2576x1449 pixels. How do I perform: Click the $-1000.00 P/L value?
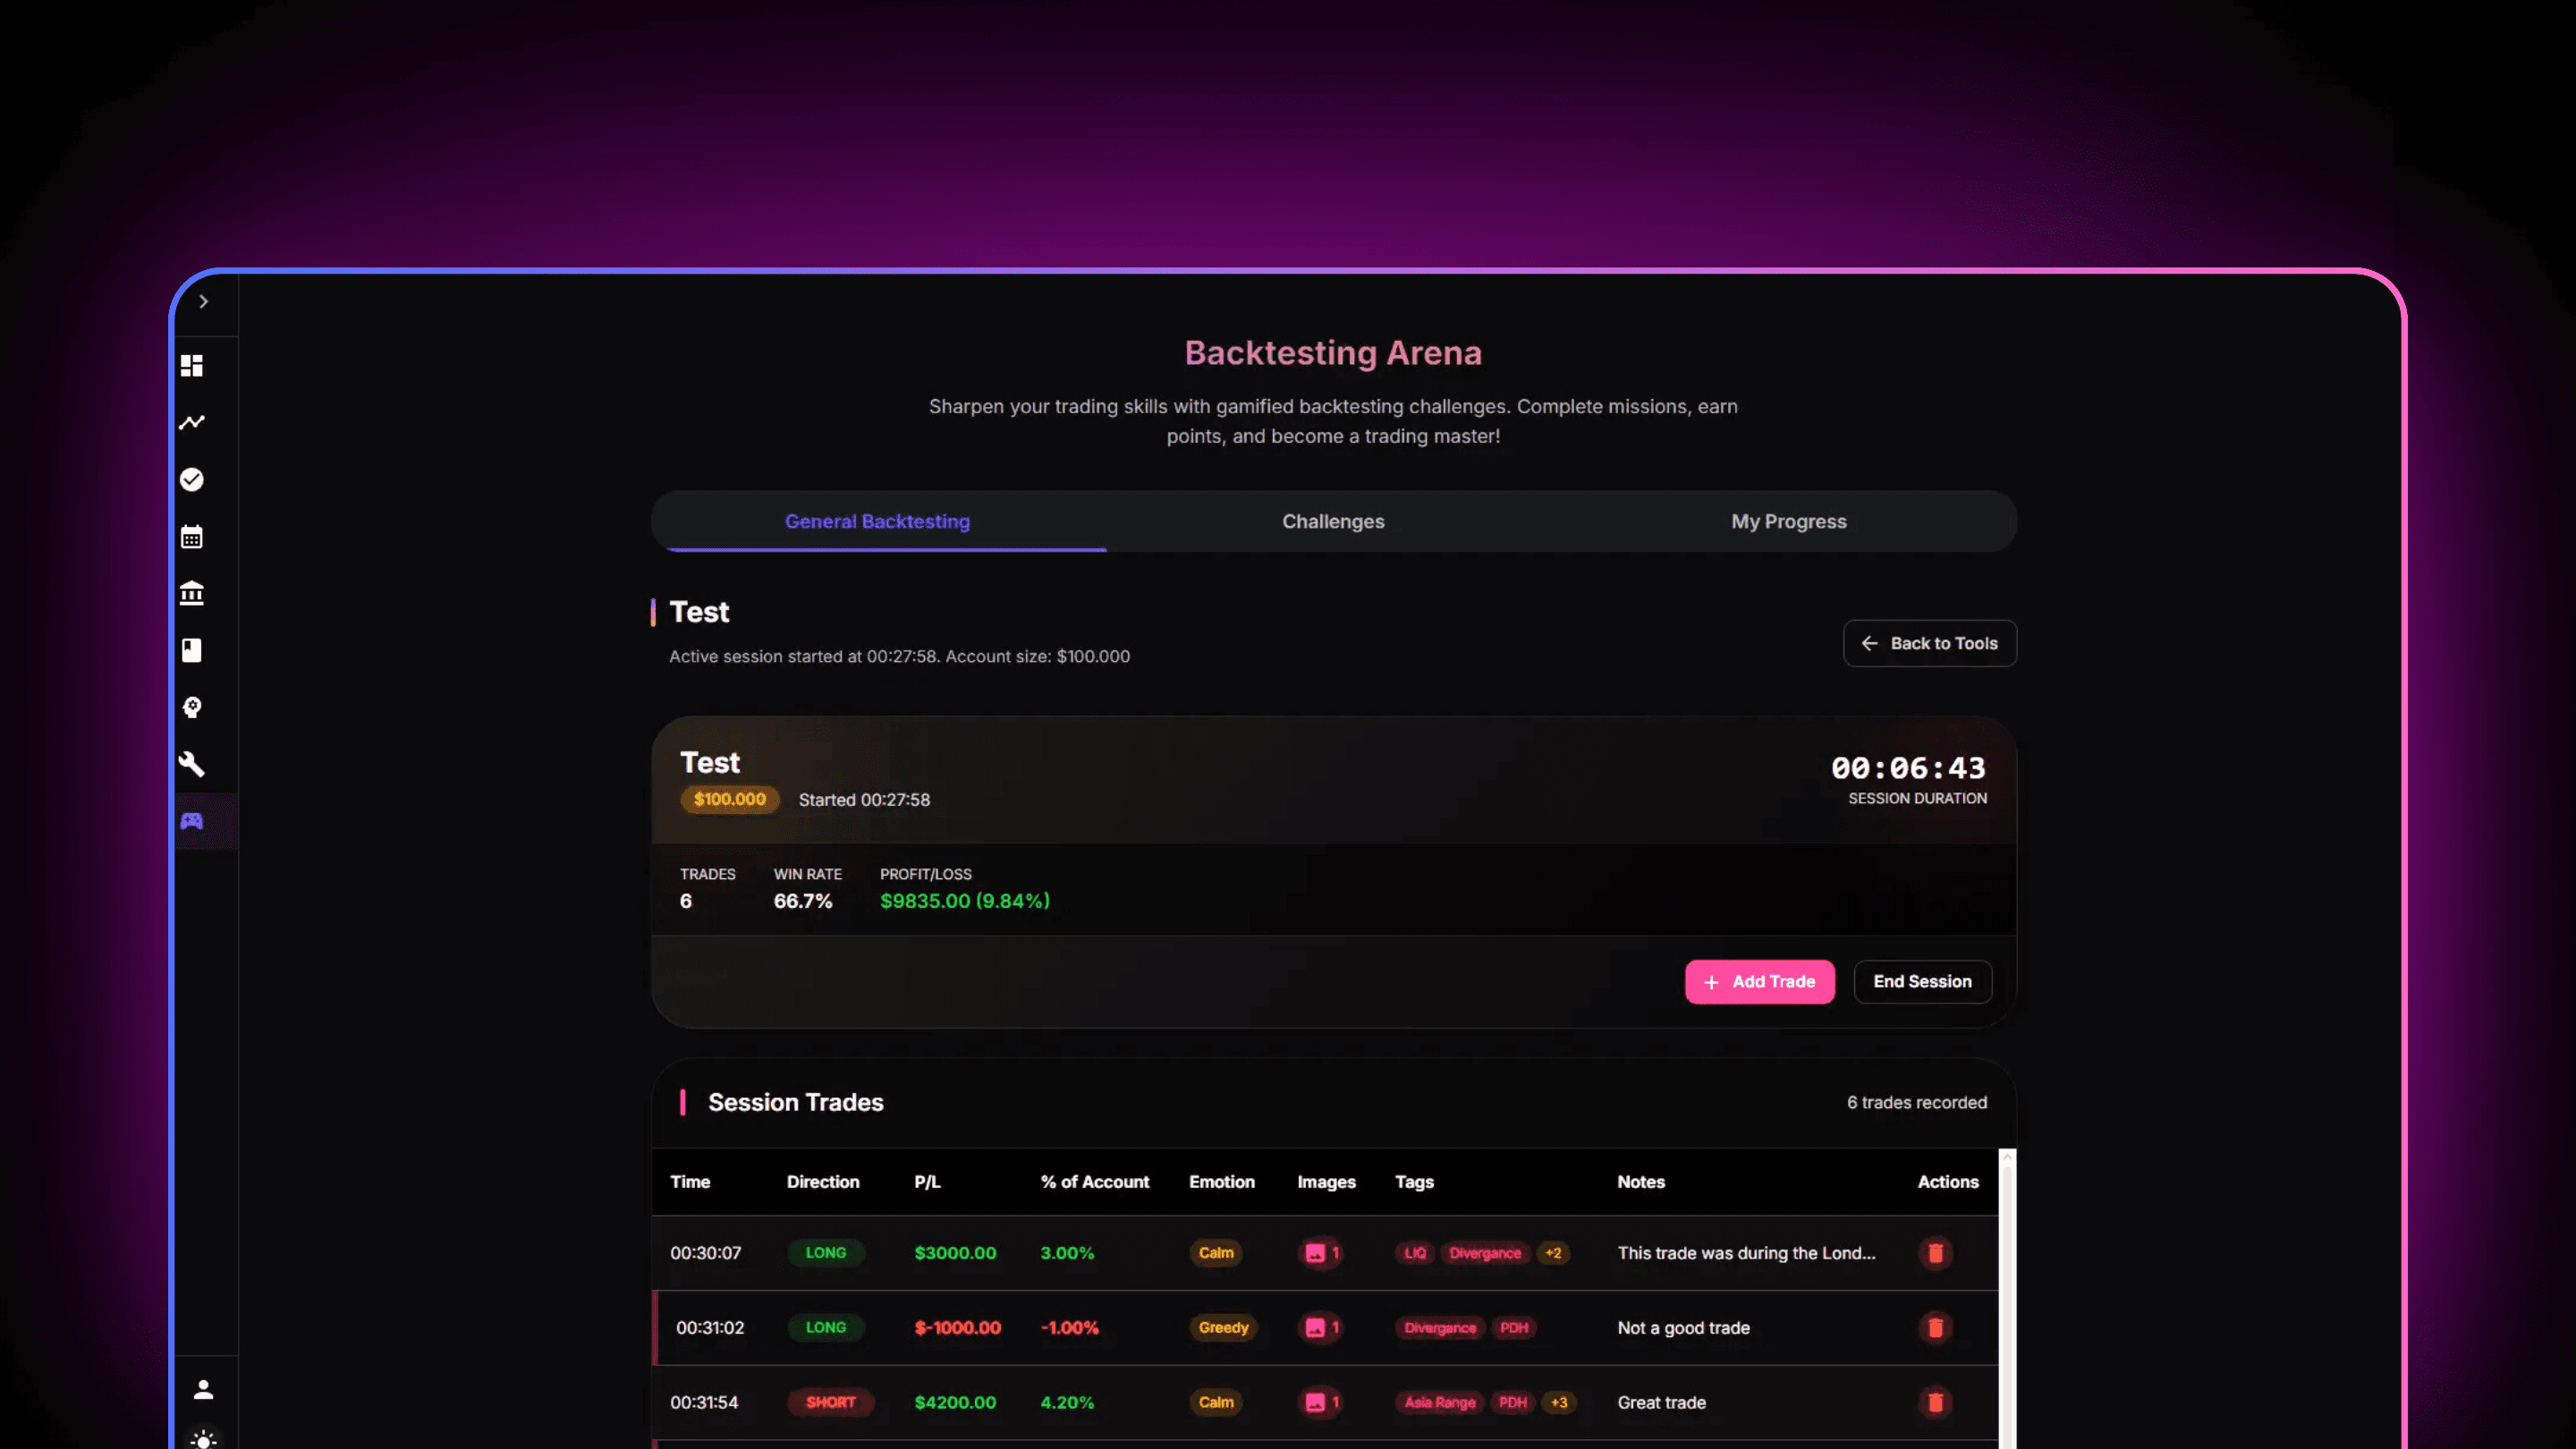point(957,1327)
